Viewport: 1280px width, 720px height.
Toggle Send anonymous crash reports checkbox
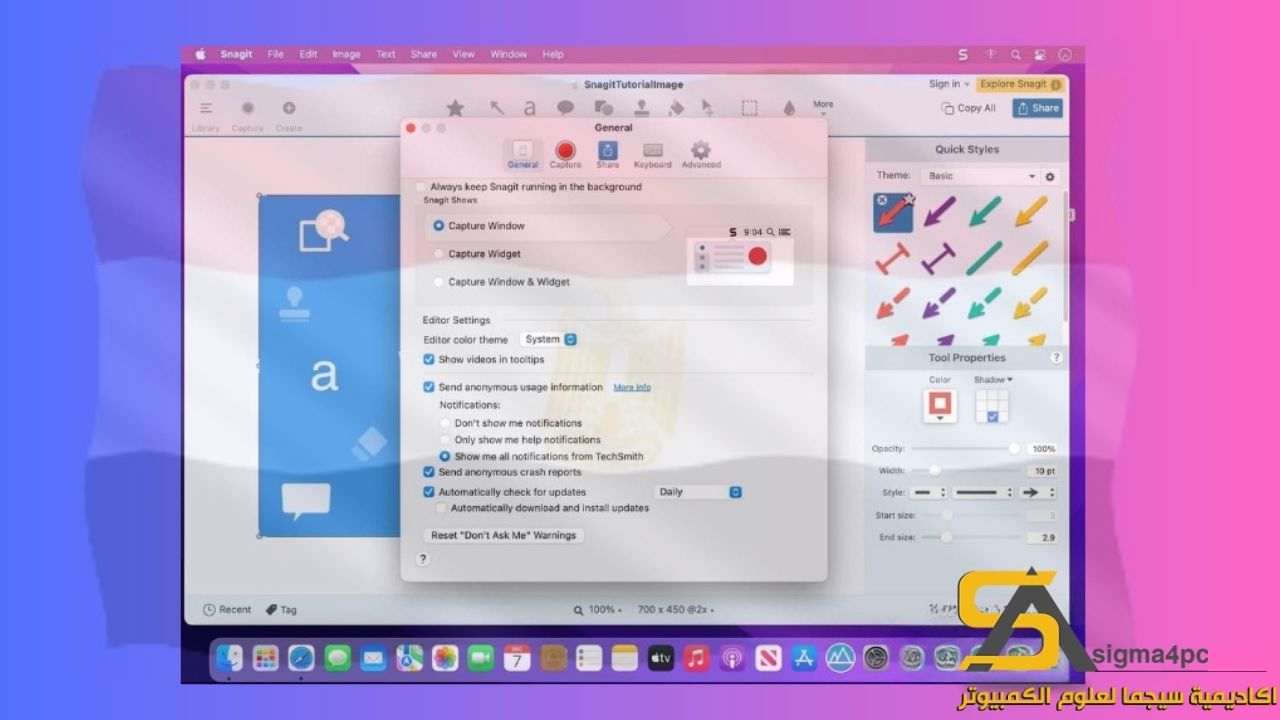429,472
